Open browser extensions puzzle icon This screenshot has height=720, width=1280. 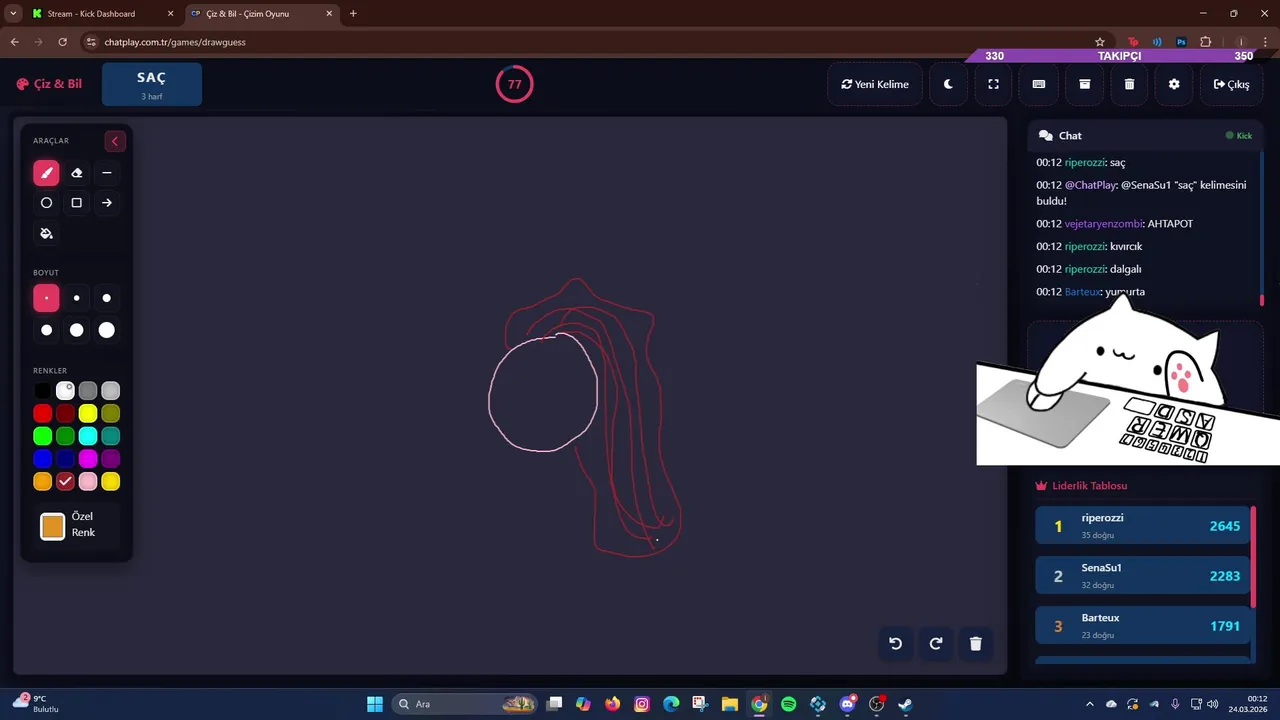1205,42
